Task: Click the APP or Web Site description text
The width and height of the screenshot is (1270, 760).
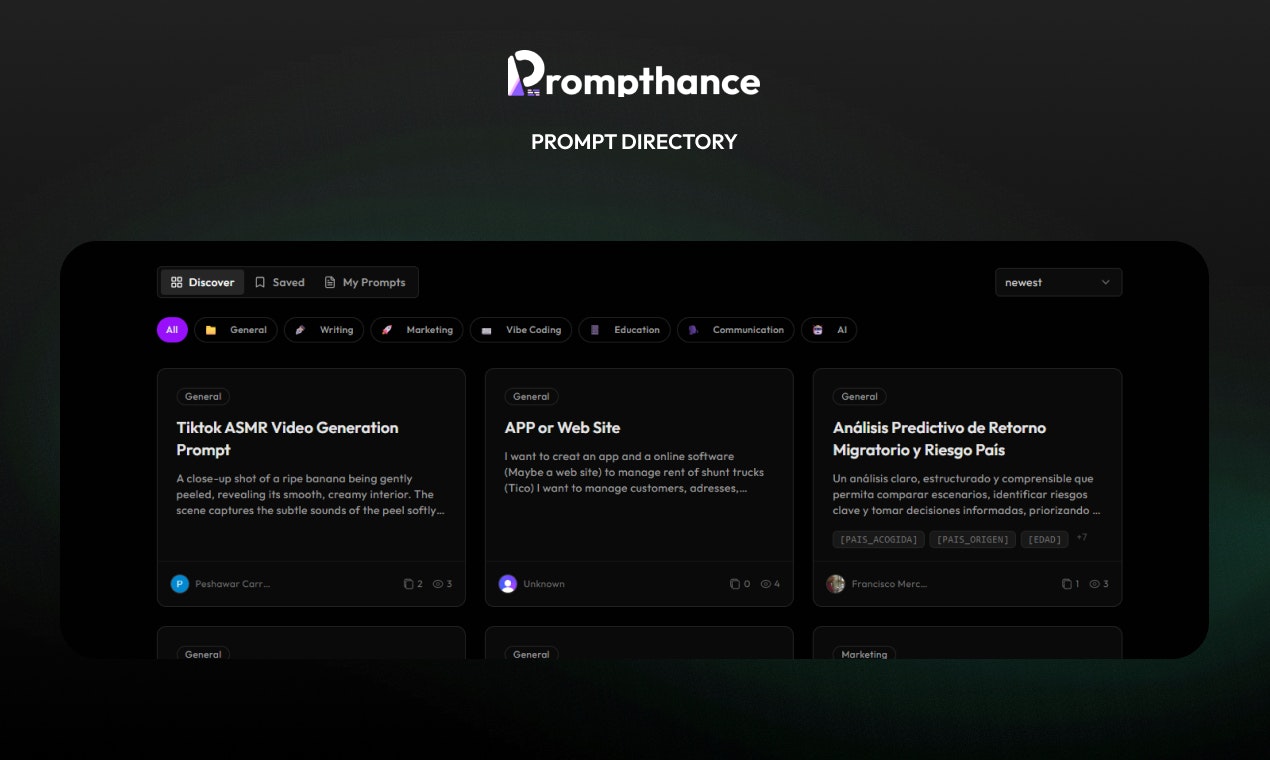Action: (634, 472)
